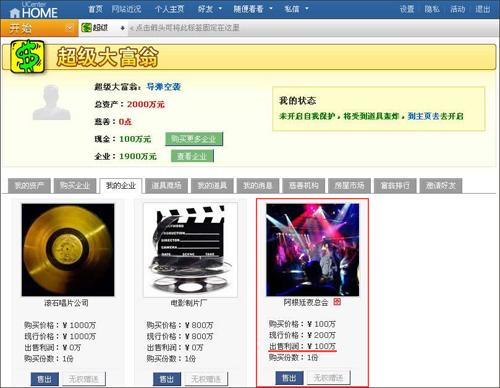Click 无权赠送 under 滚石唱片公司
The width and height of the screenshot is (500, 388).
coord(84,379)
